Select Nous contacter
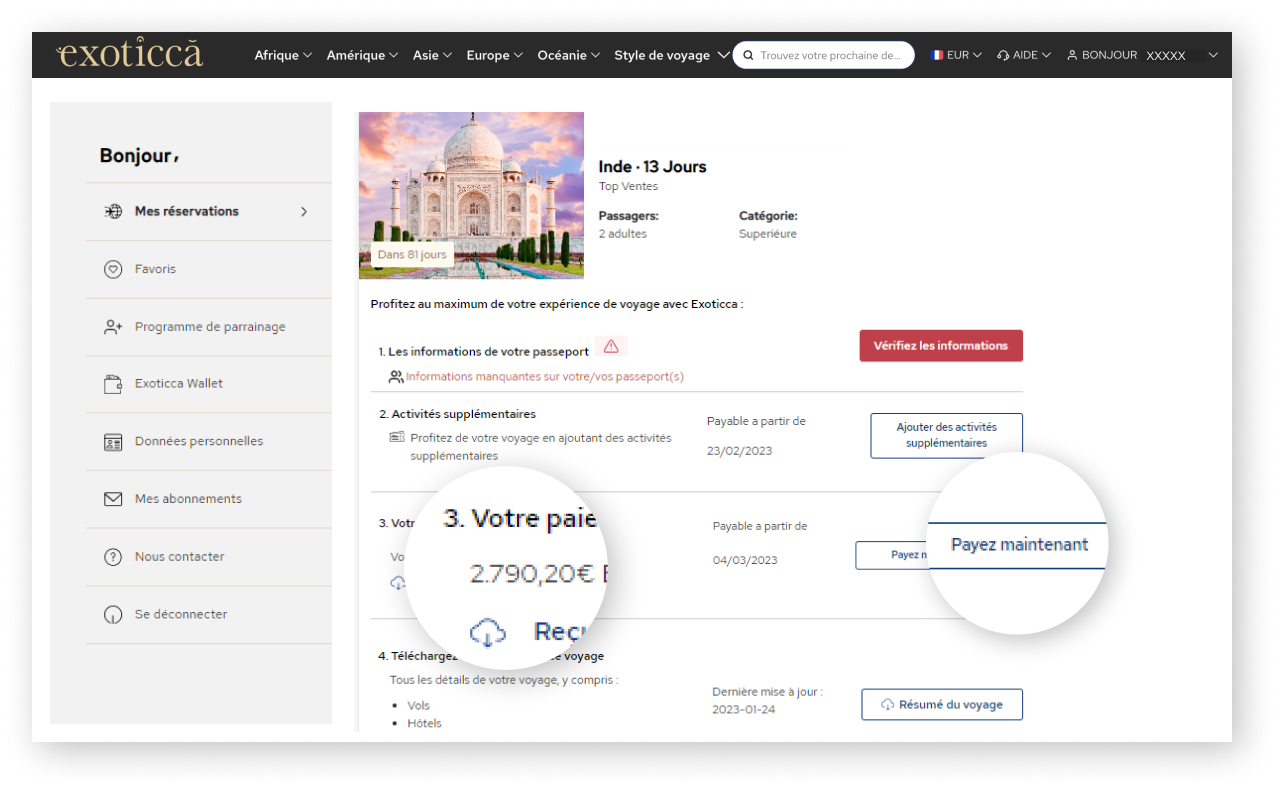The width and height of the screenshot is (1280, 790). [208, 556]
